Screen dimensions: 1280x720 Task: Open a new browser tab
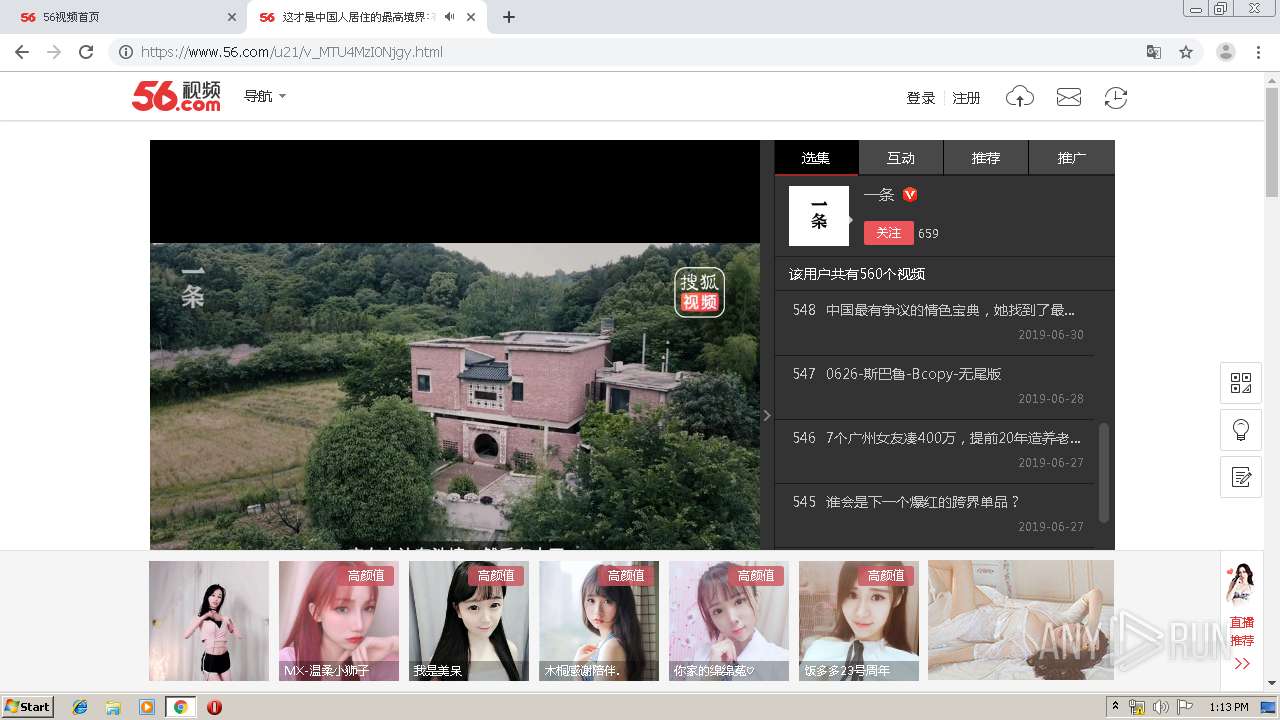(509, 17)
